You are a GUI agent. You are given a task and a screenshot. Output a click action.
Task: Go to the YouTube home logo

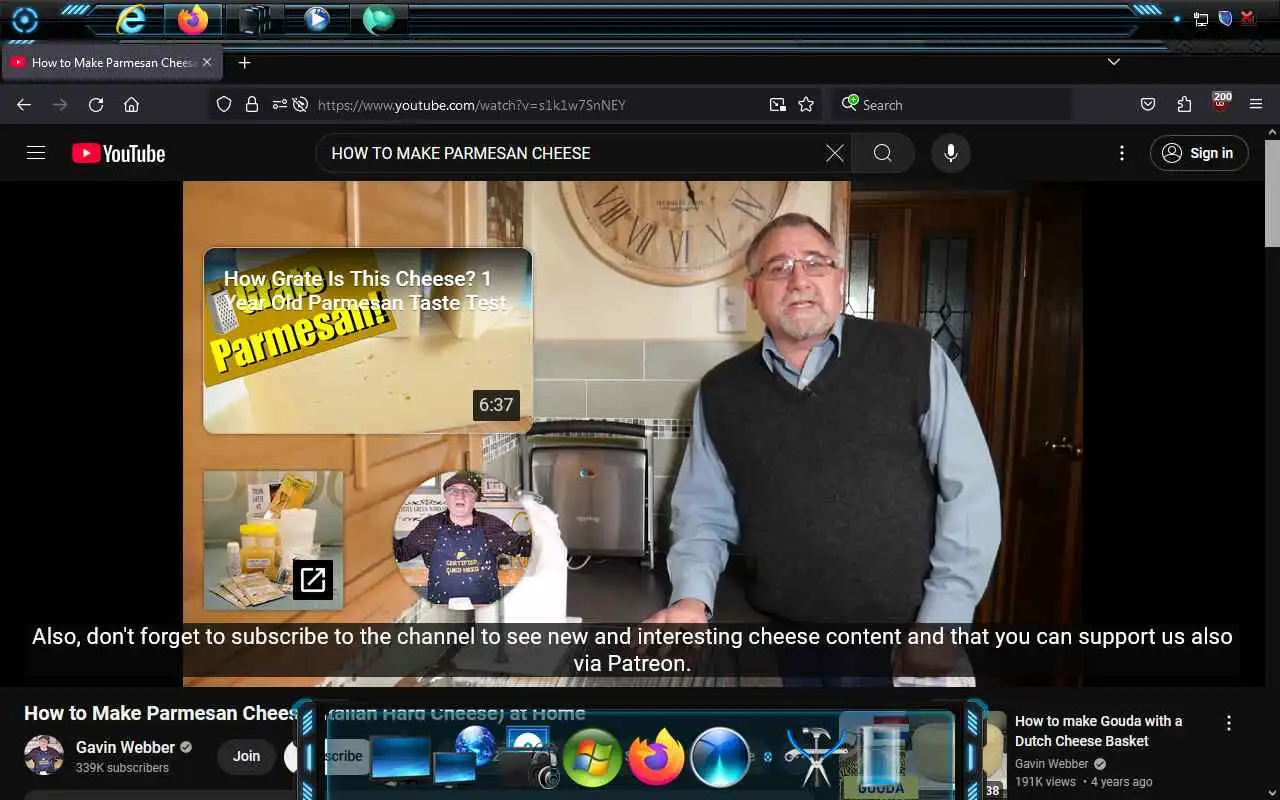[x=118, y=153]
